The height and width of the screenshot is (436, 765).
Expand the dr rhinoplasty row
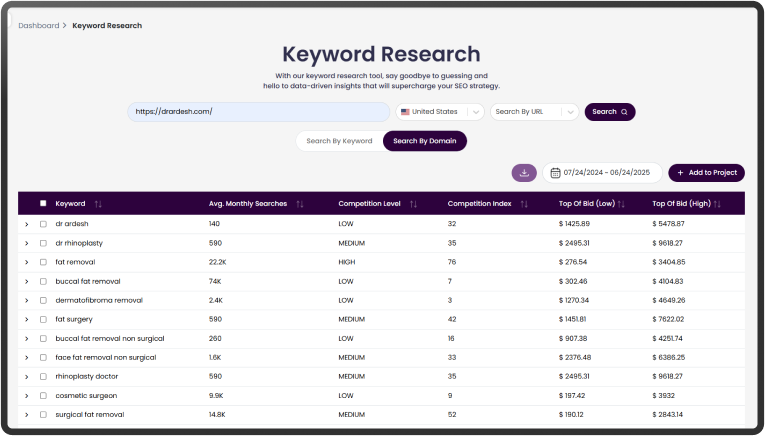pyautogui.click(x=26, y=243)
